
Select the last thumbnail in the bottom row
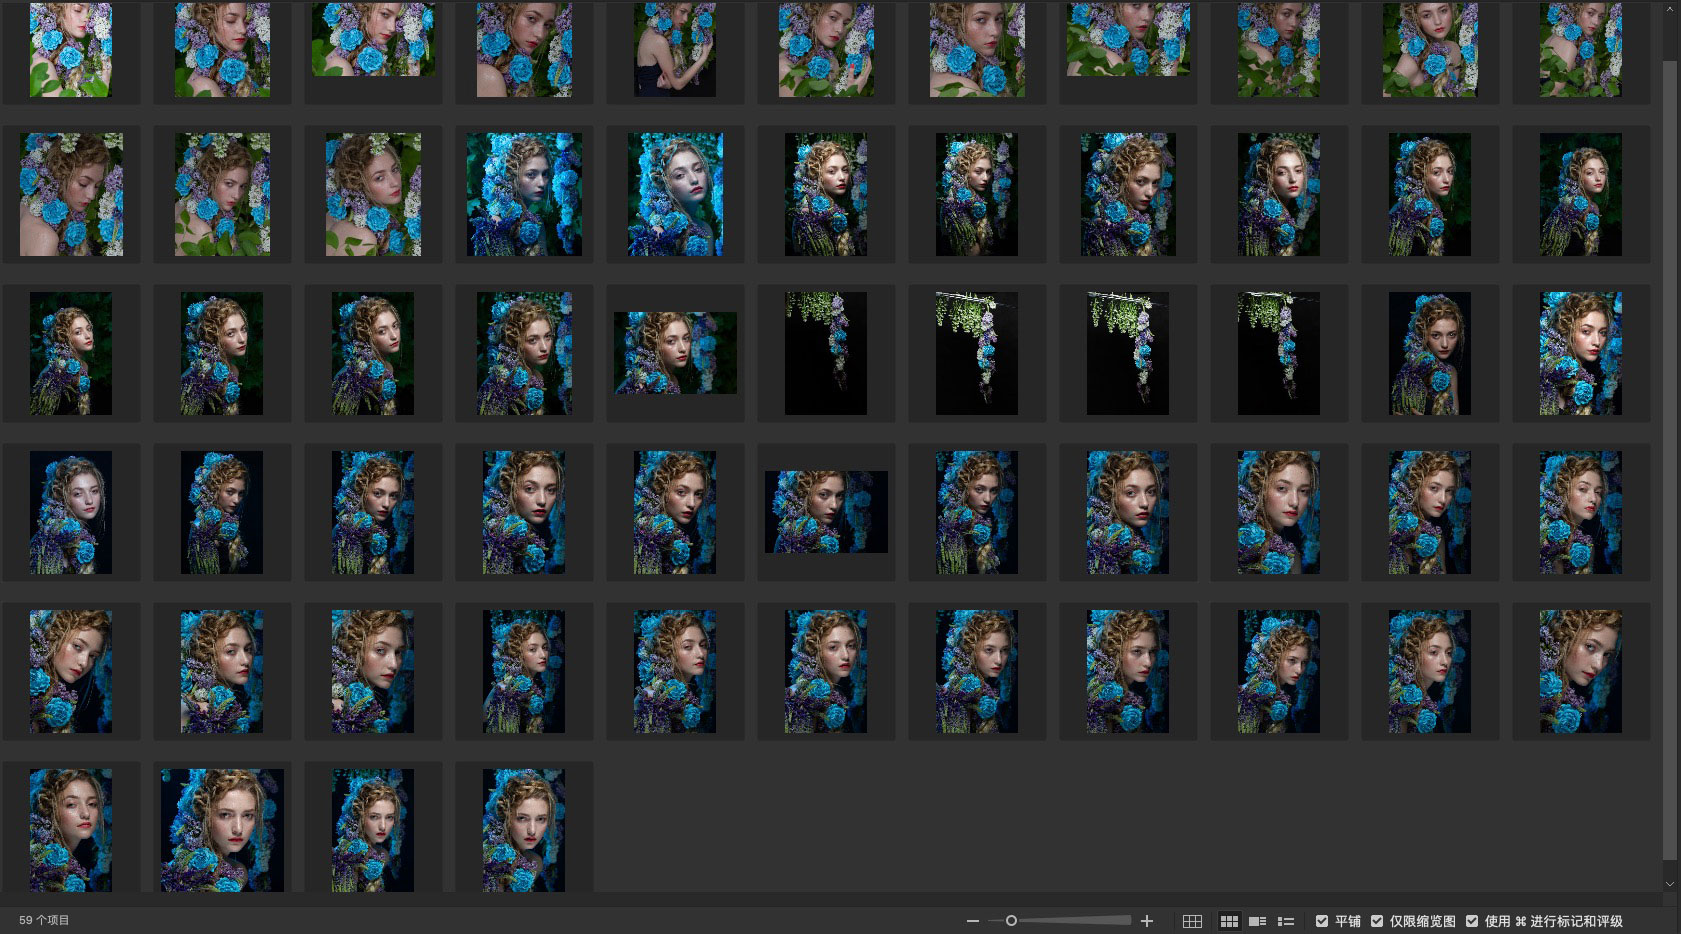point(524,830)
